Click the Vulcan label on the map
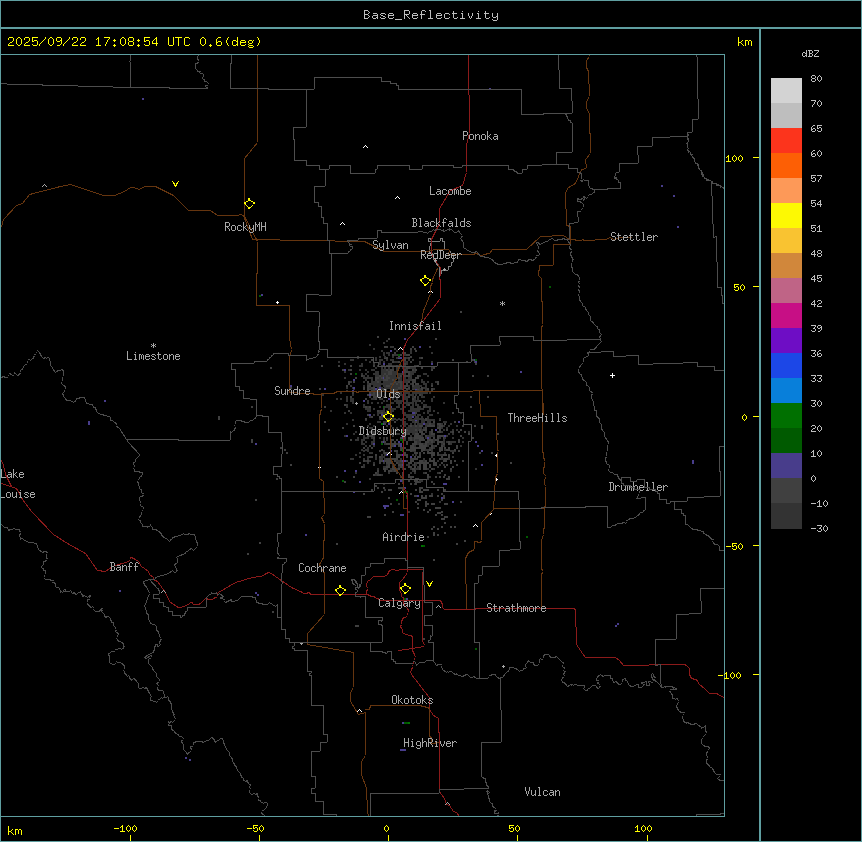This screenshot has height=842, width=862. click(542, 792)
